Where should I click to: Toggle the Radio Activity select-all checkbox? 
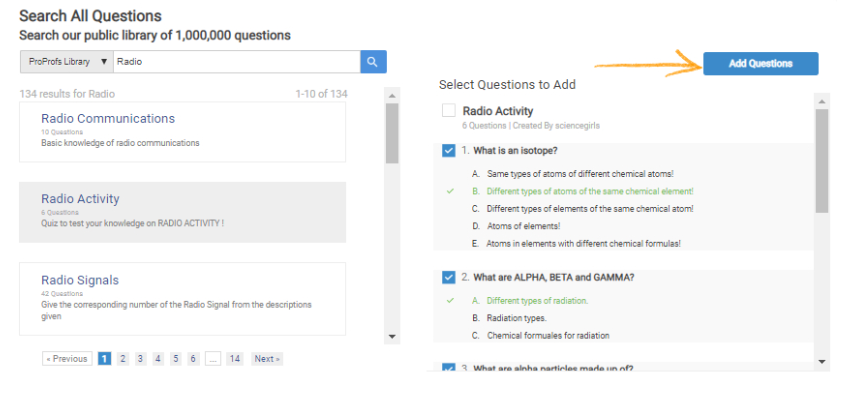[x=449, y=111]
